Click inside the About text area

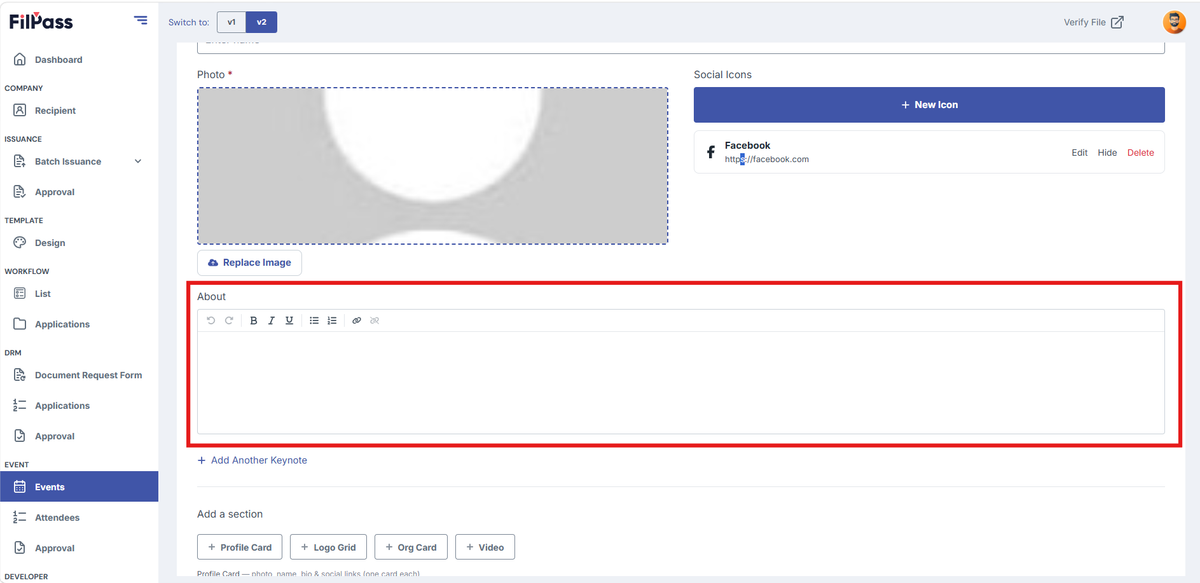[681, 382]
